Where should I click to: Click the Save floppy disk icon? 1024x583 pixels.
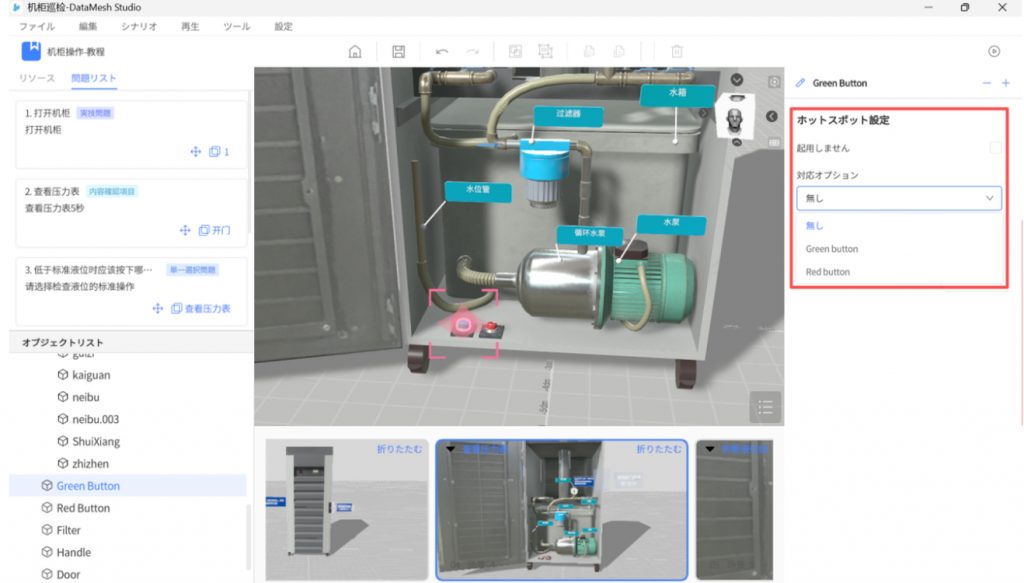pyautogui.click(x=398, y=51)
